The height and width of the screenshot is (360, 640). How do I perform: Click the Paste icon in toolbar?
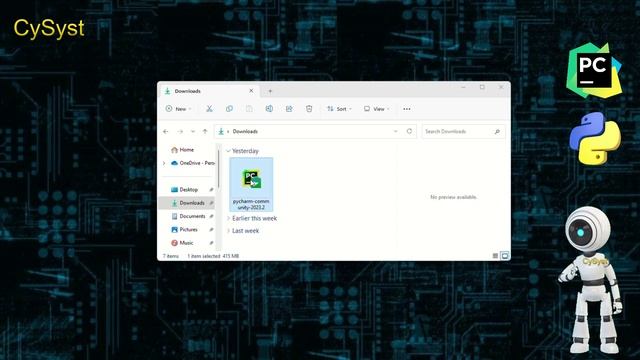(249, 109)
